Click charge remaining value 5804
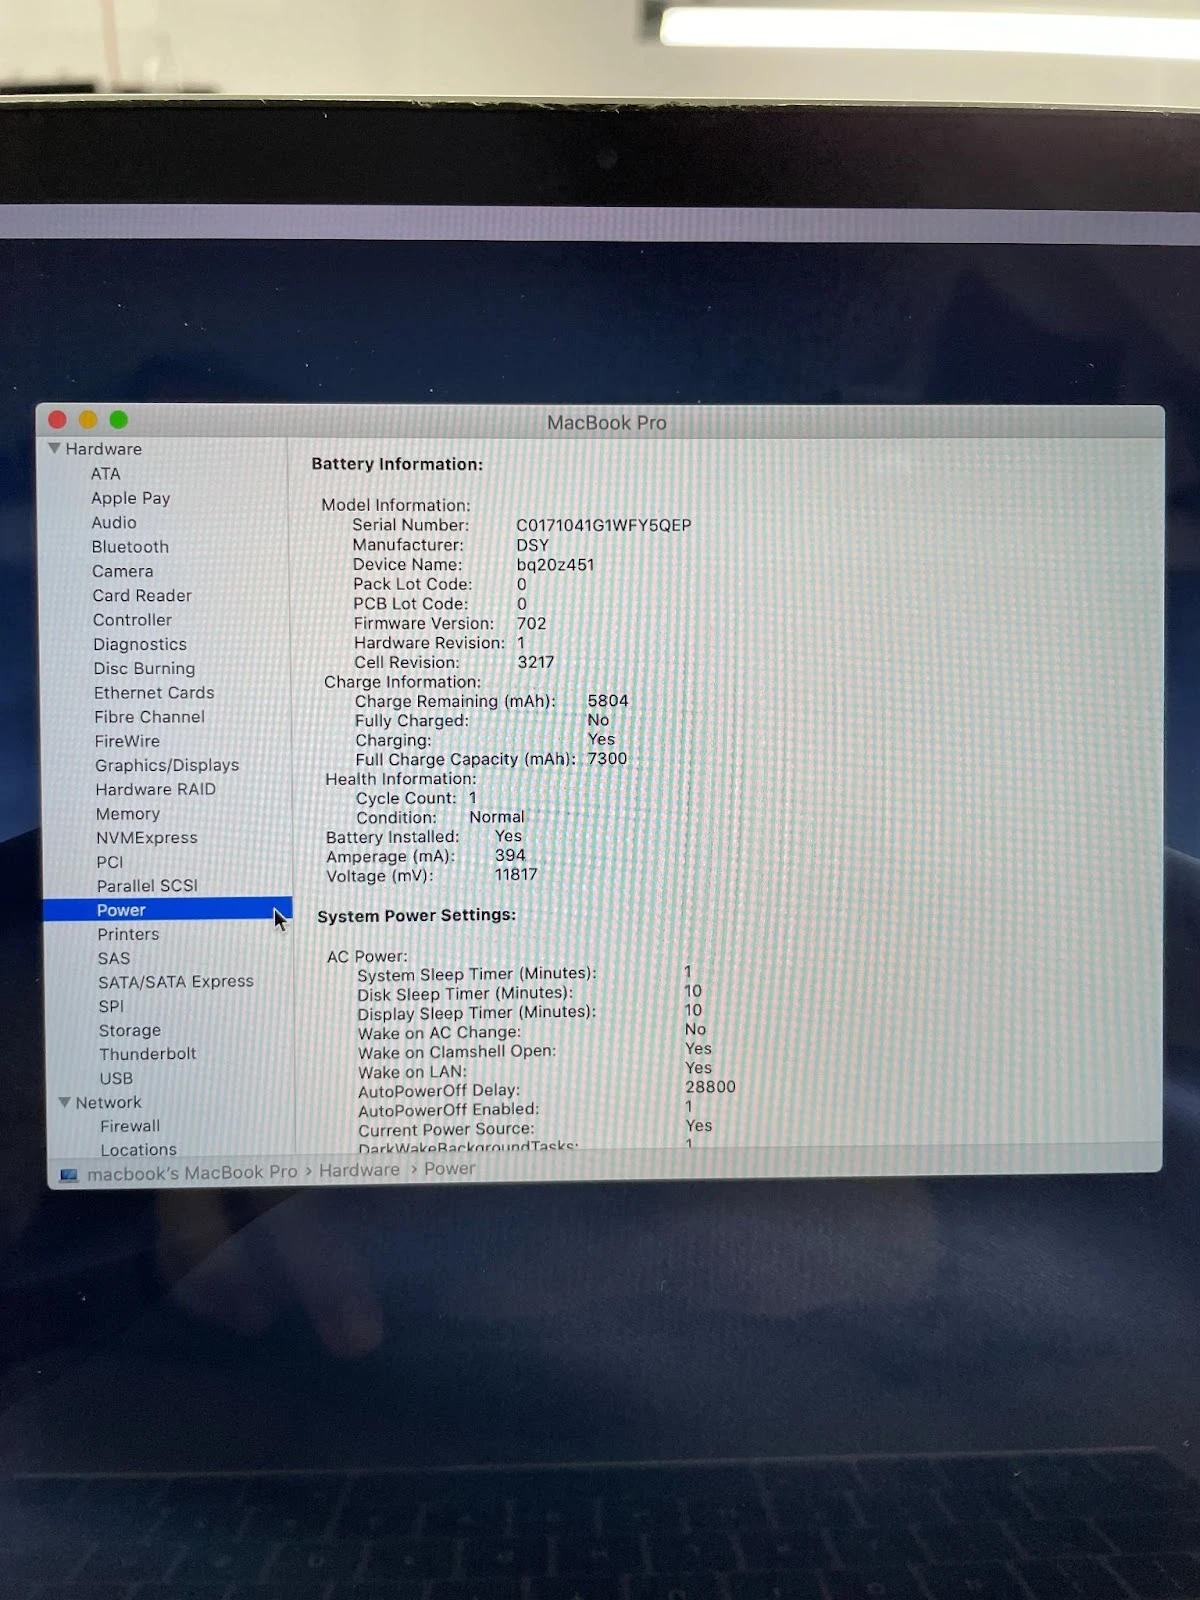The height and width of the screenshot is (1600, 1200). tap(608, 701)
